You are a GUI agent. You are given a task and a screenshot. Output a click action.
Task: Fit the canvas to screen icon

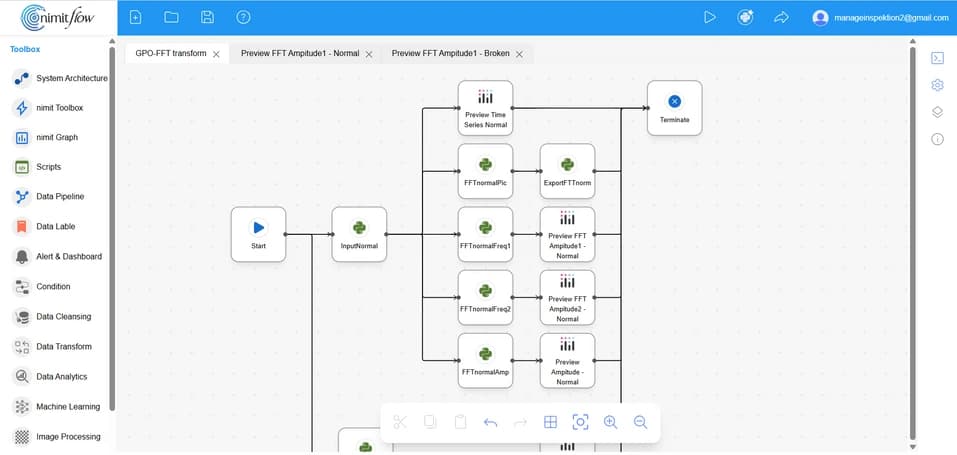click(580, 422)
